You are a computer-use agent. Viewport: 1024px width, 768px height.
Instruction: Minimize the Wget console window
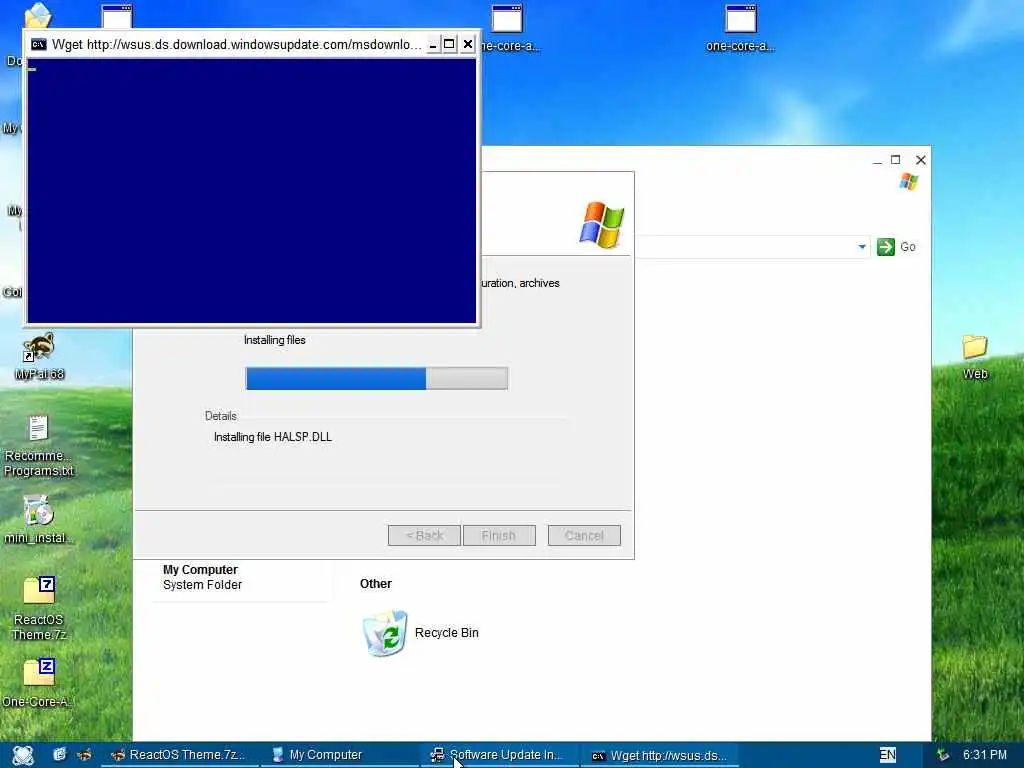click(x=432, y=44)
